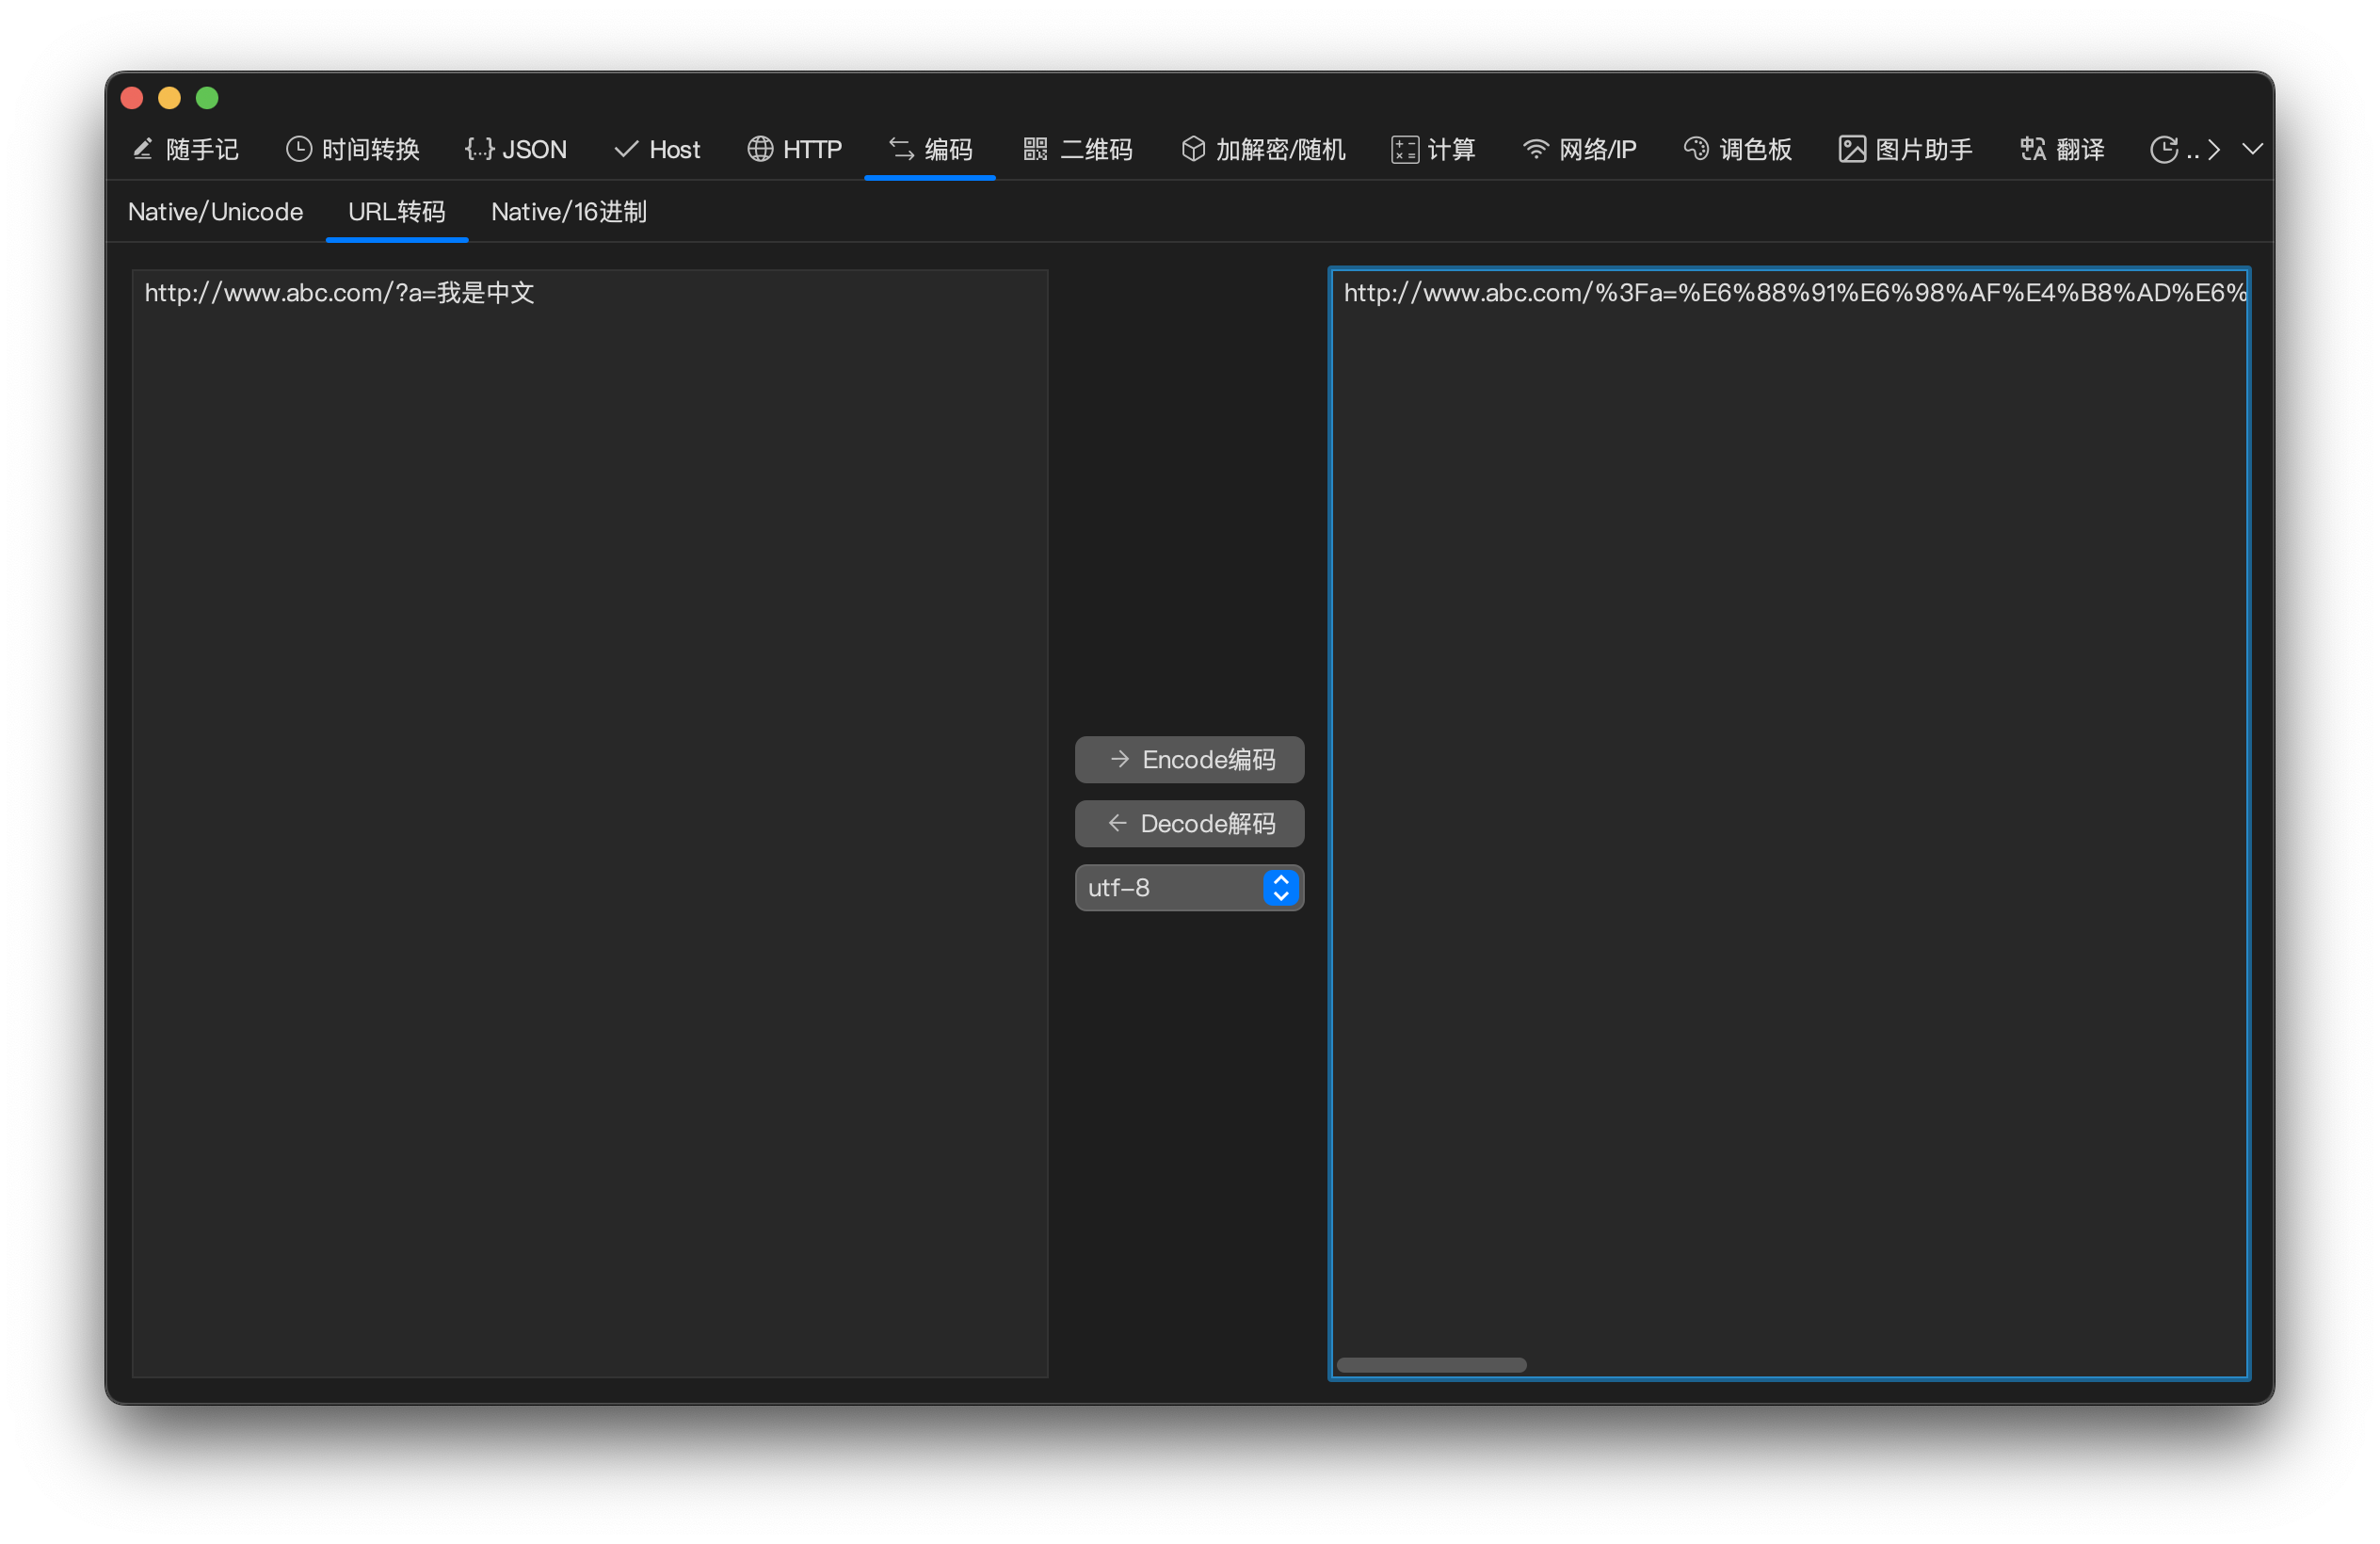Viewport: 2380px width, 1544px height.
Task: Select the JSON braces icon
Action: coord(479,149)
